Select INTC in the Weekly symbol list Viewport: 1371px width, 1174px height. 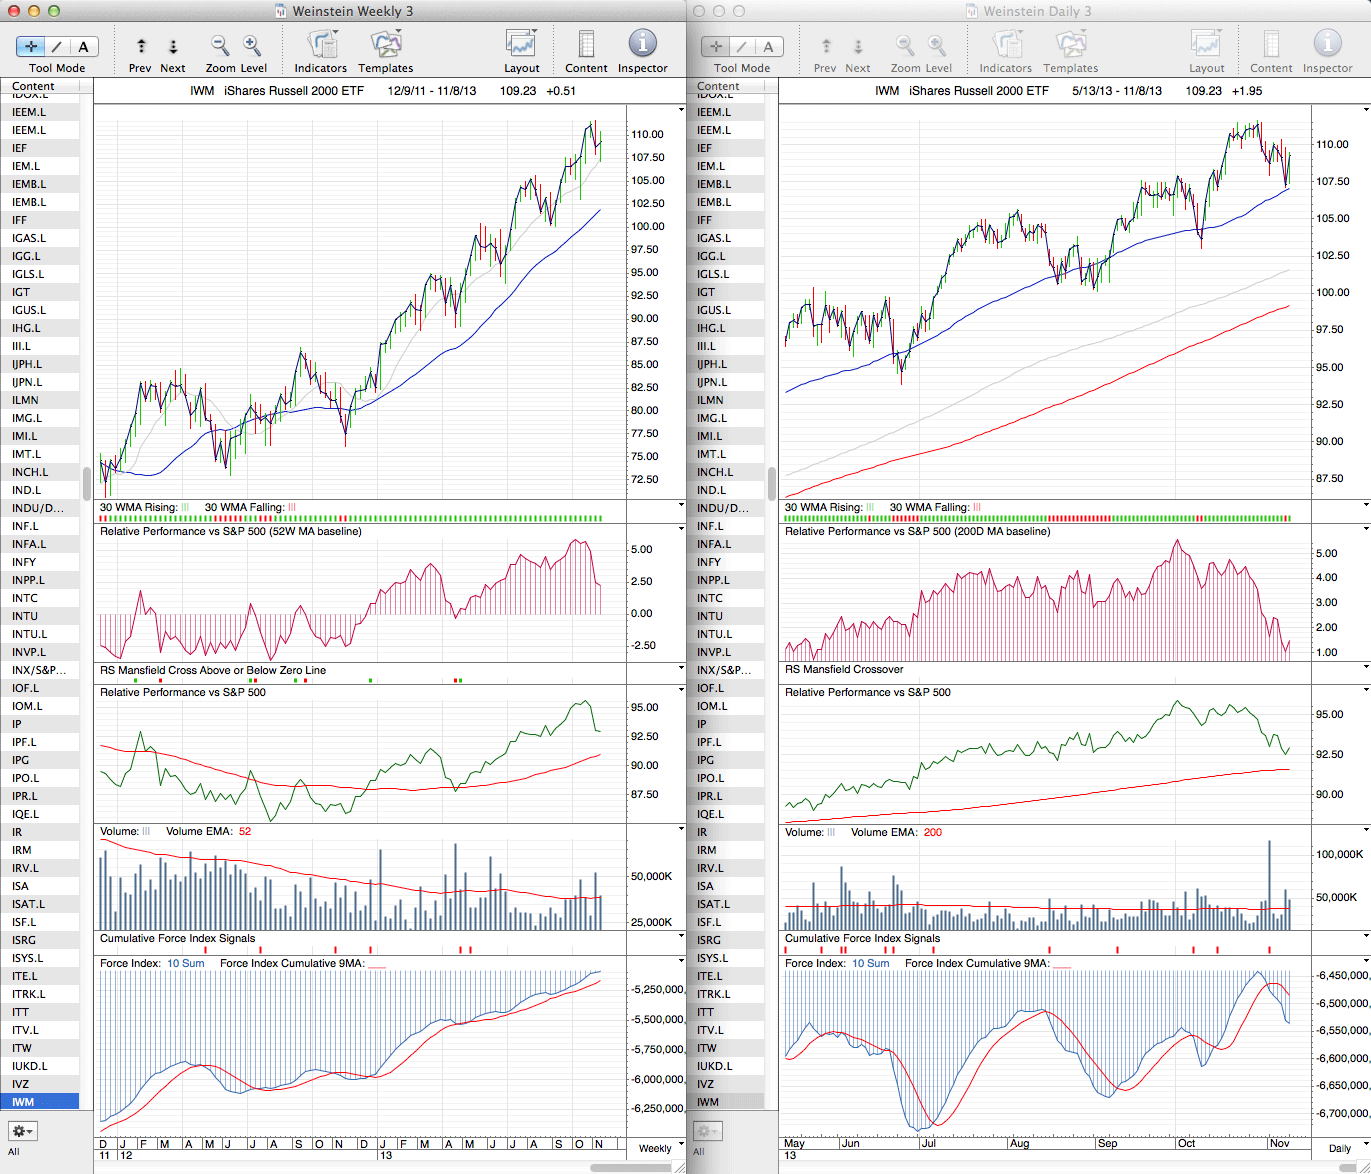26,598
